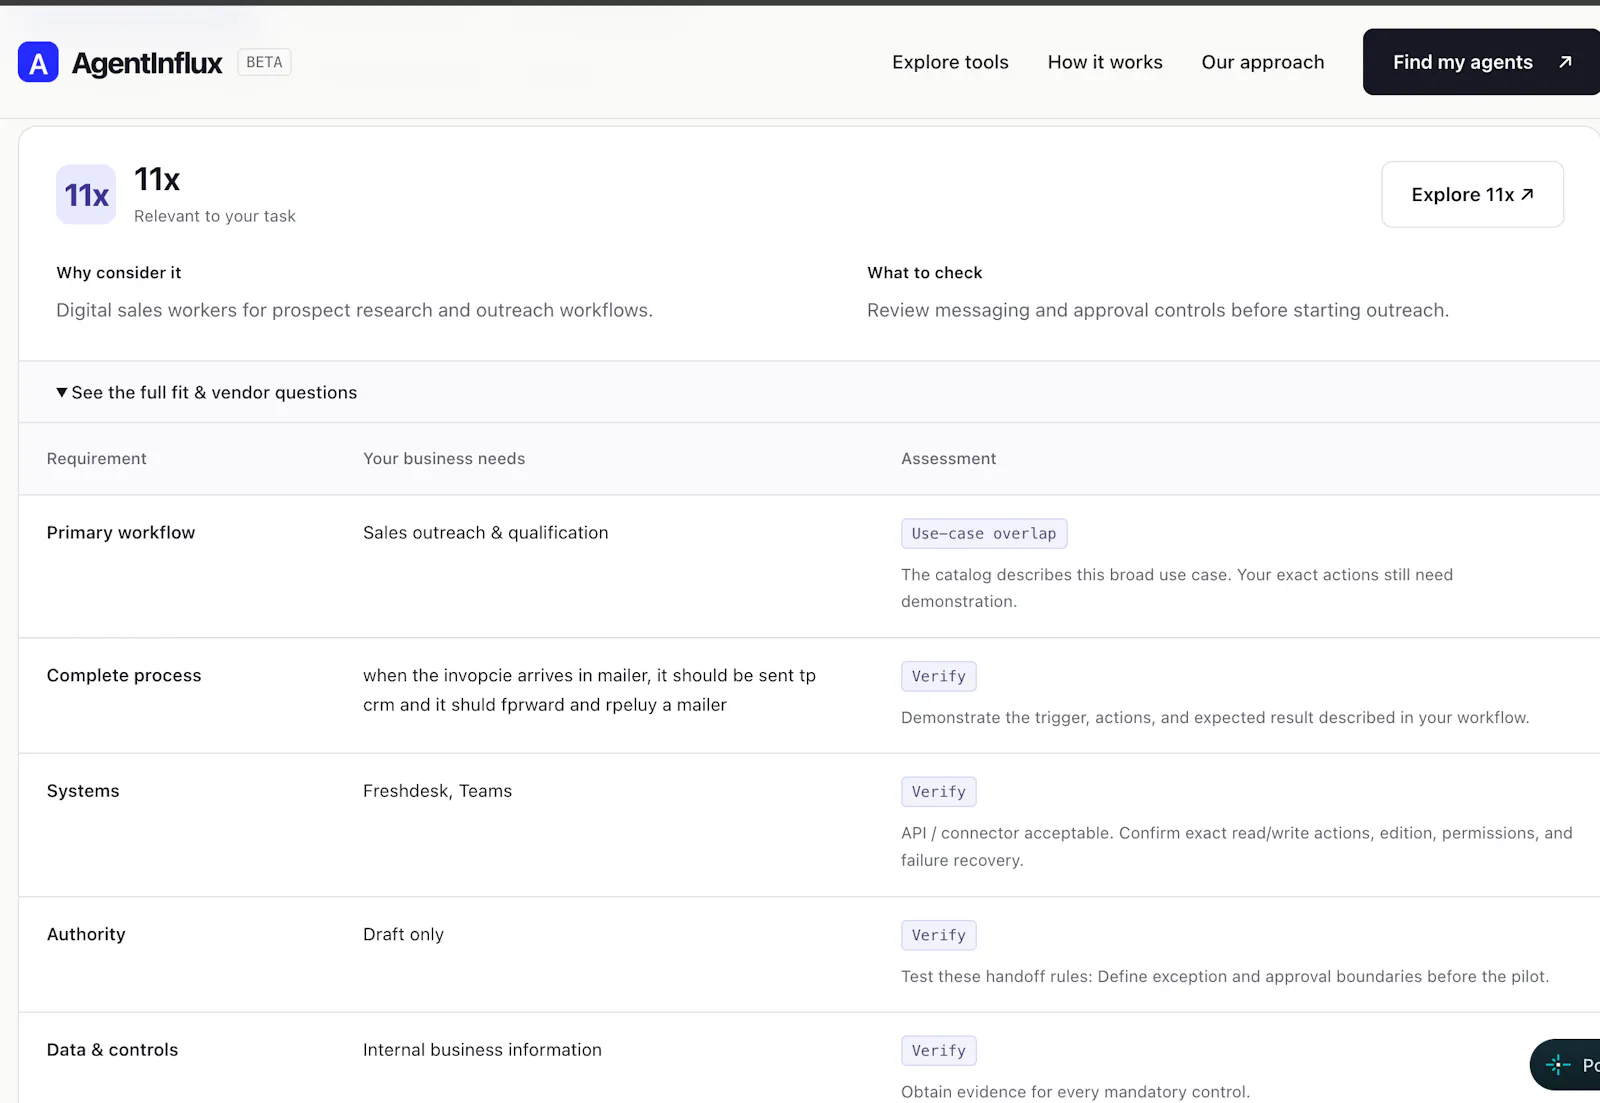Click the arrow icon on Explore 11x
The image size is (1600, 1103).
tap(1527, 194)
